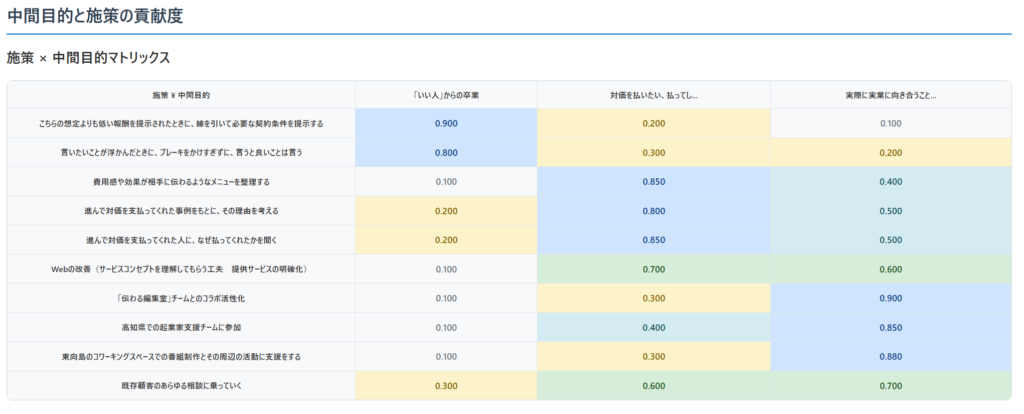The image size is (1024, 414).
Task: Click the row label 東向島のコワーキングスペースでの番組制作
Action: click(181, 356)
